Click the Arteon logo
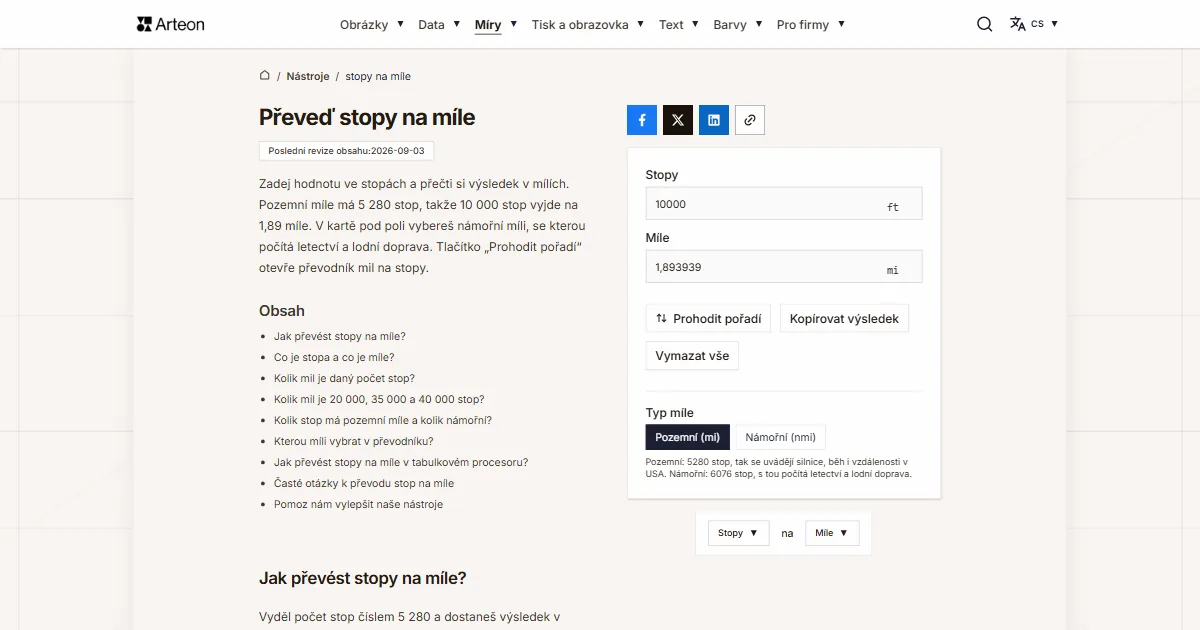Image resolution: width=1200 pixels, height=630 pixels. click(x=170, y=24)
